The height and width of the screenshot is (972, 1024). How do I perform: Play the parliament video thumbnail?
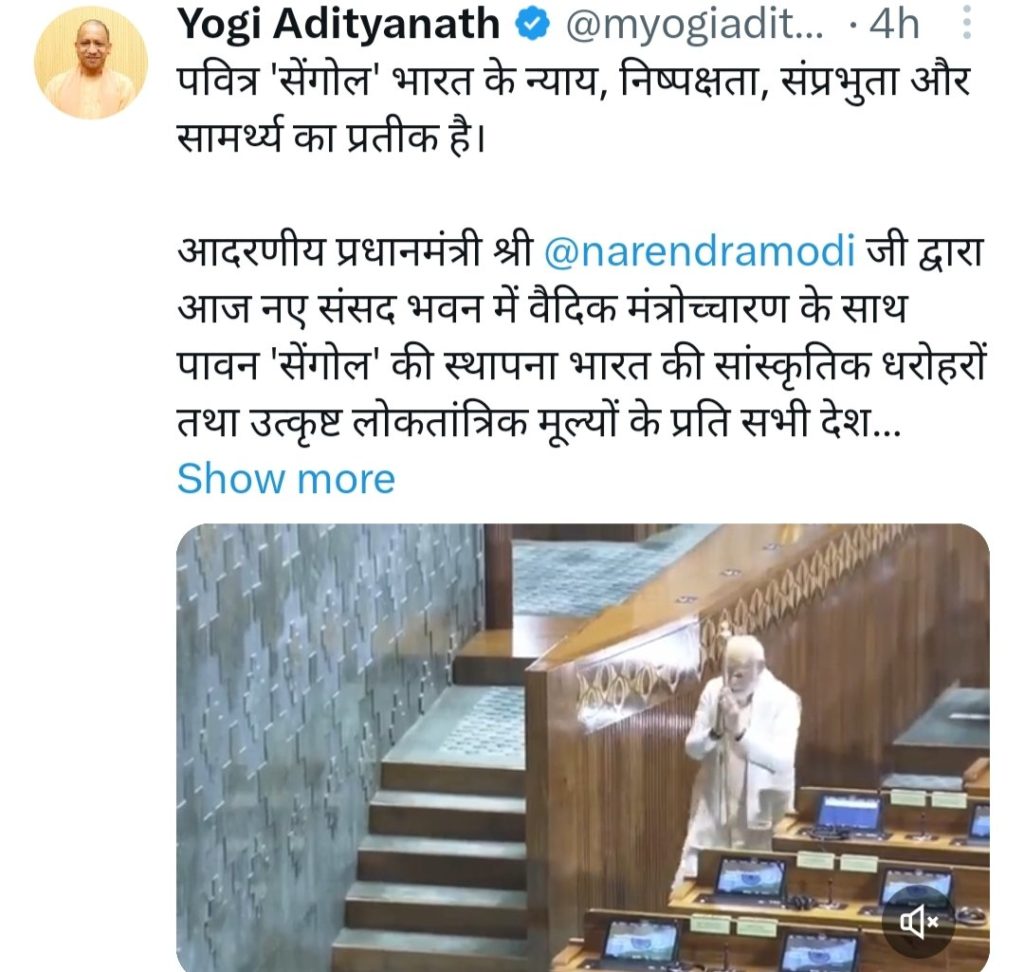(583, 747)
